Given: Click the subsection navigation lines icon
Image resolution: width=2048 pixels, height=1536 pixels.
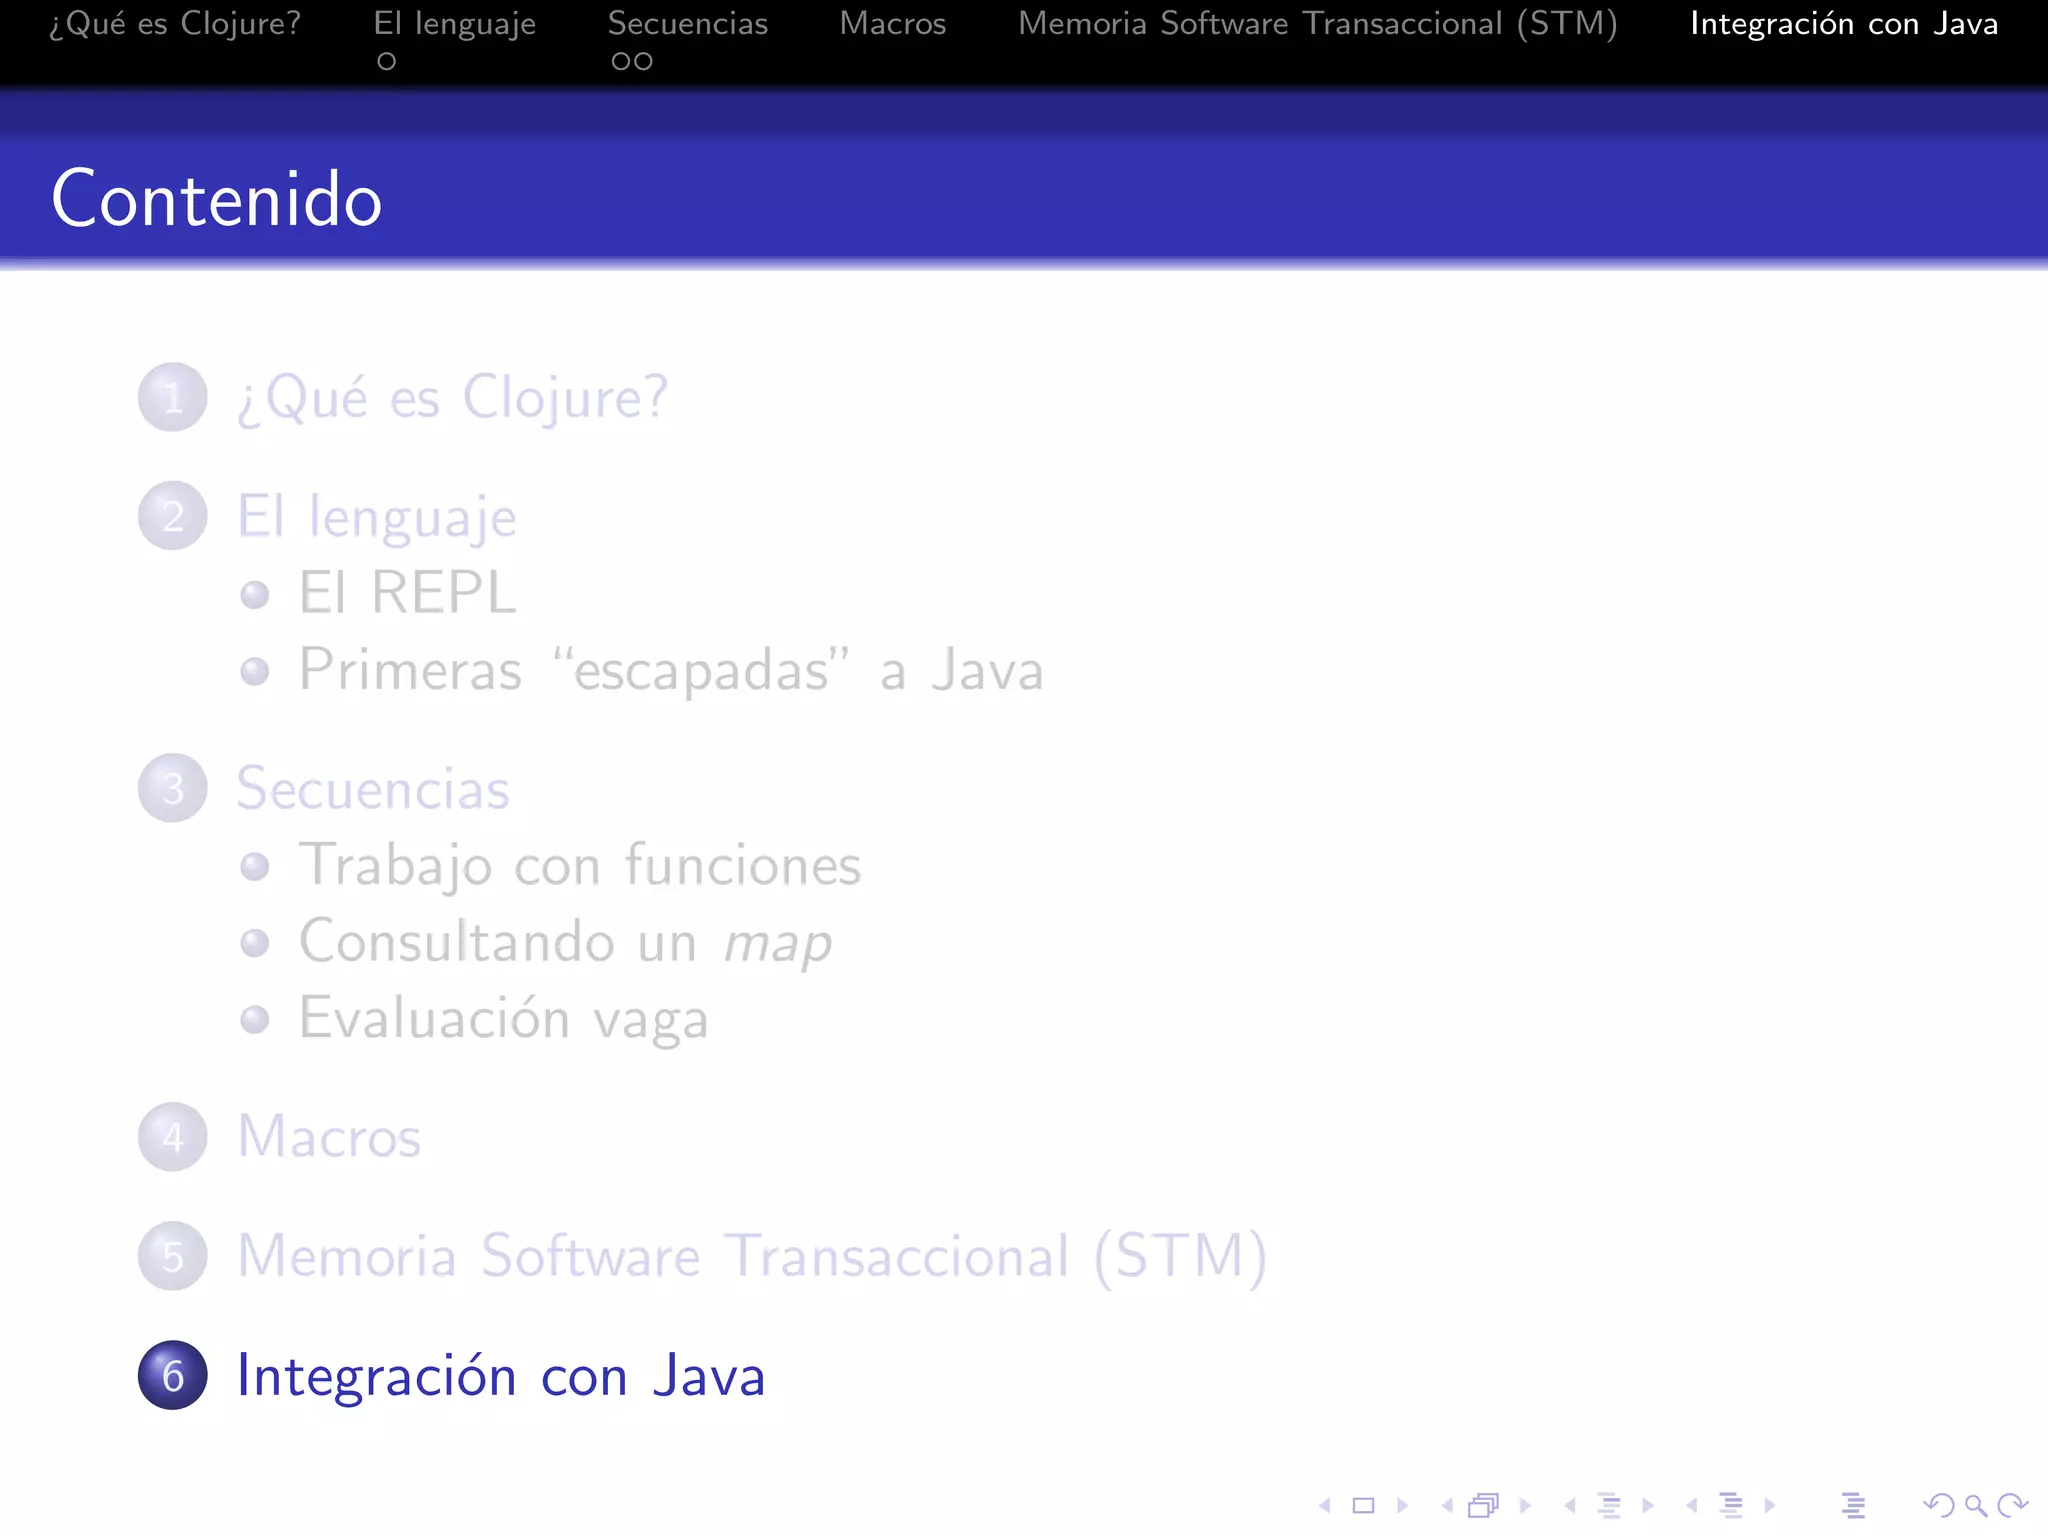Looking at the screenshot, I should click(1609, 1505).
